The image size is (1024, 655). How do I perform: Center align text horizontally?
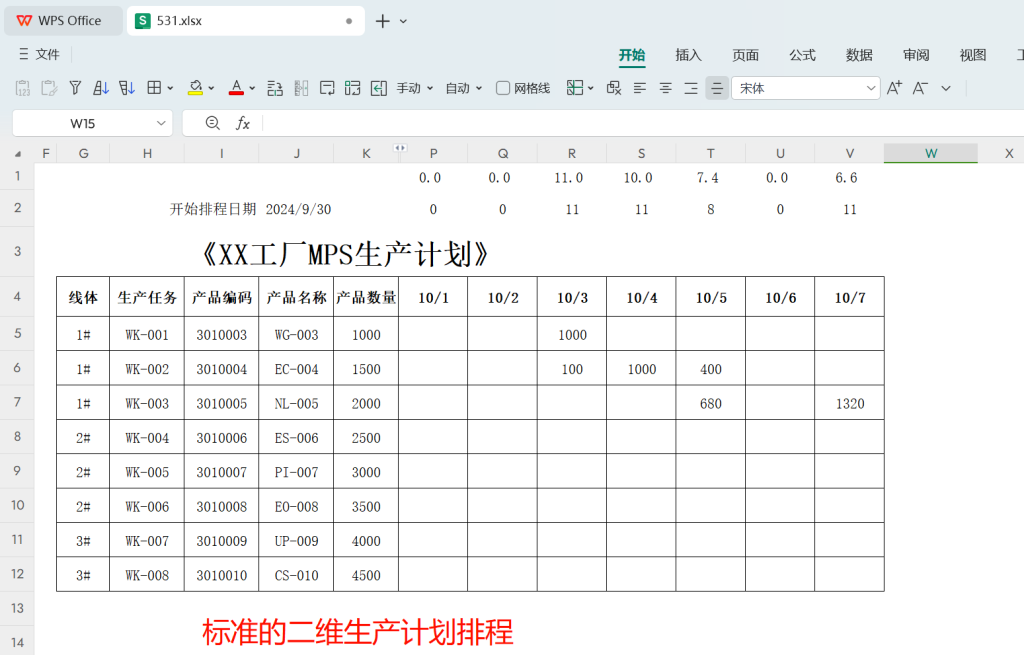665,88
